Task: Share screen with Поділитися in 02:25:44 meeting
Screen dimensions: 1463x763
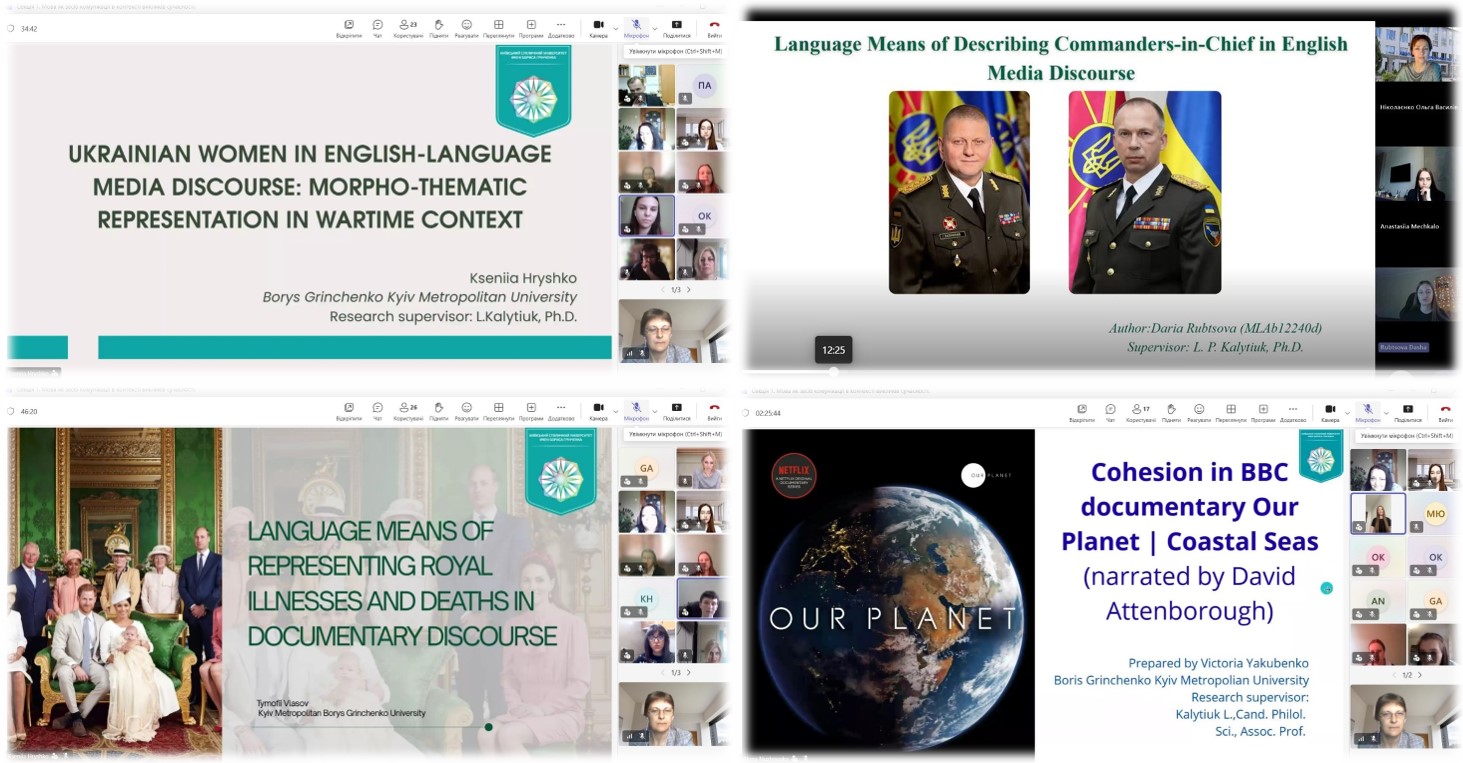Action: (x=1408, y=413)
